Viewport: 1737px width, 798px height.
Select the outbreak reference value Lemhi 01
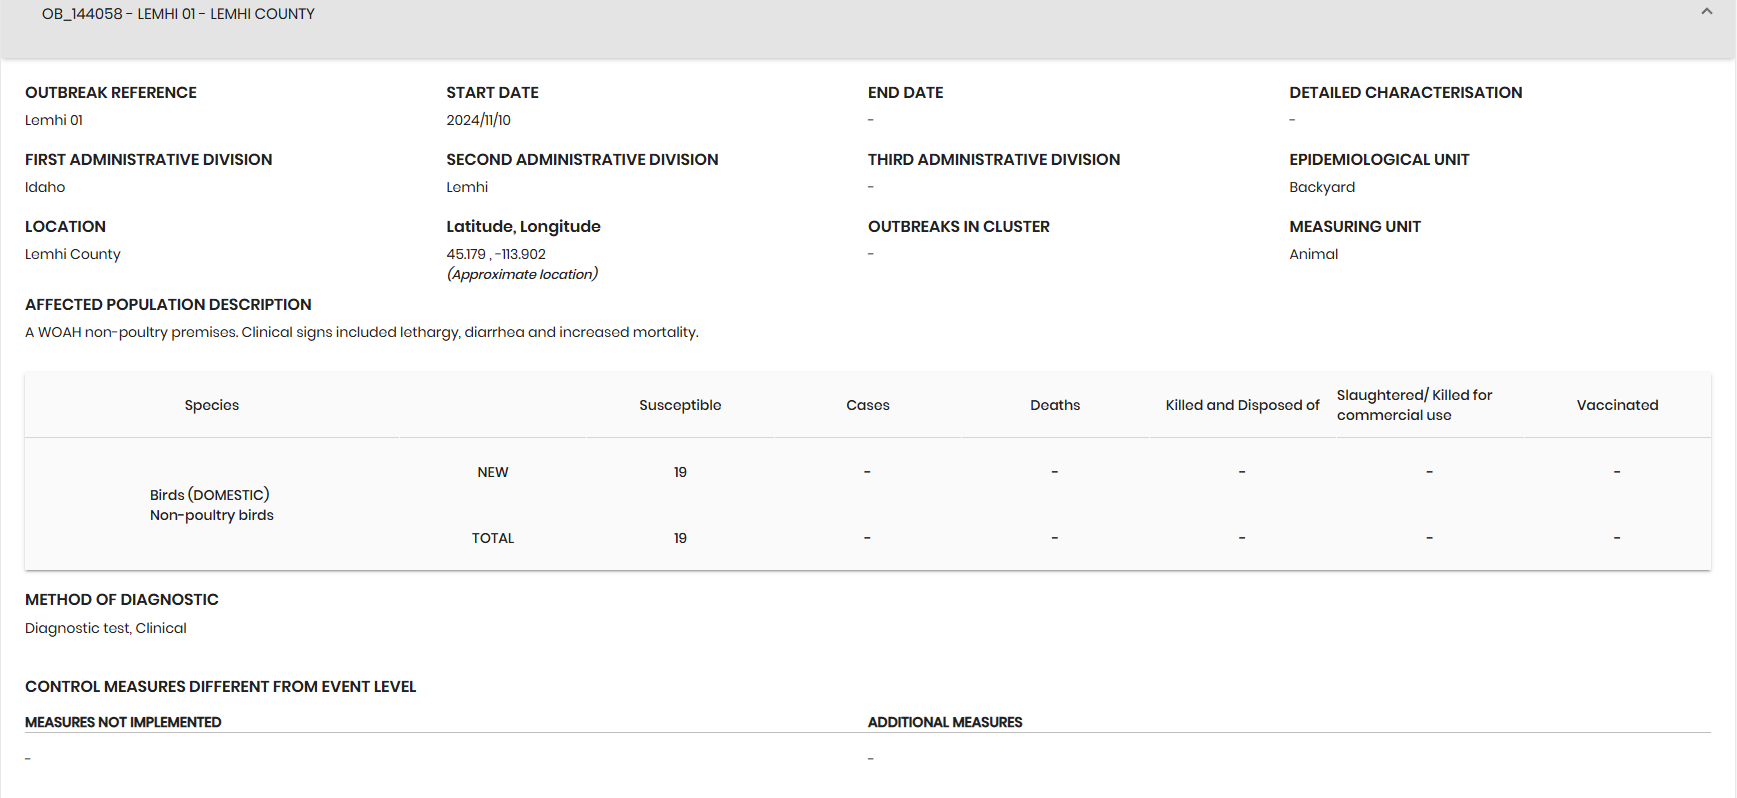tap(54, 120)
